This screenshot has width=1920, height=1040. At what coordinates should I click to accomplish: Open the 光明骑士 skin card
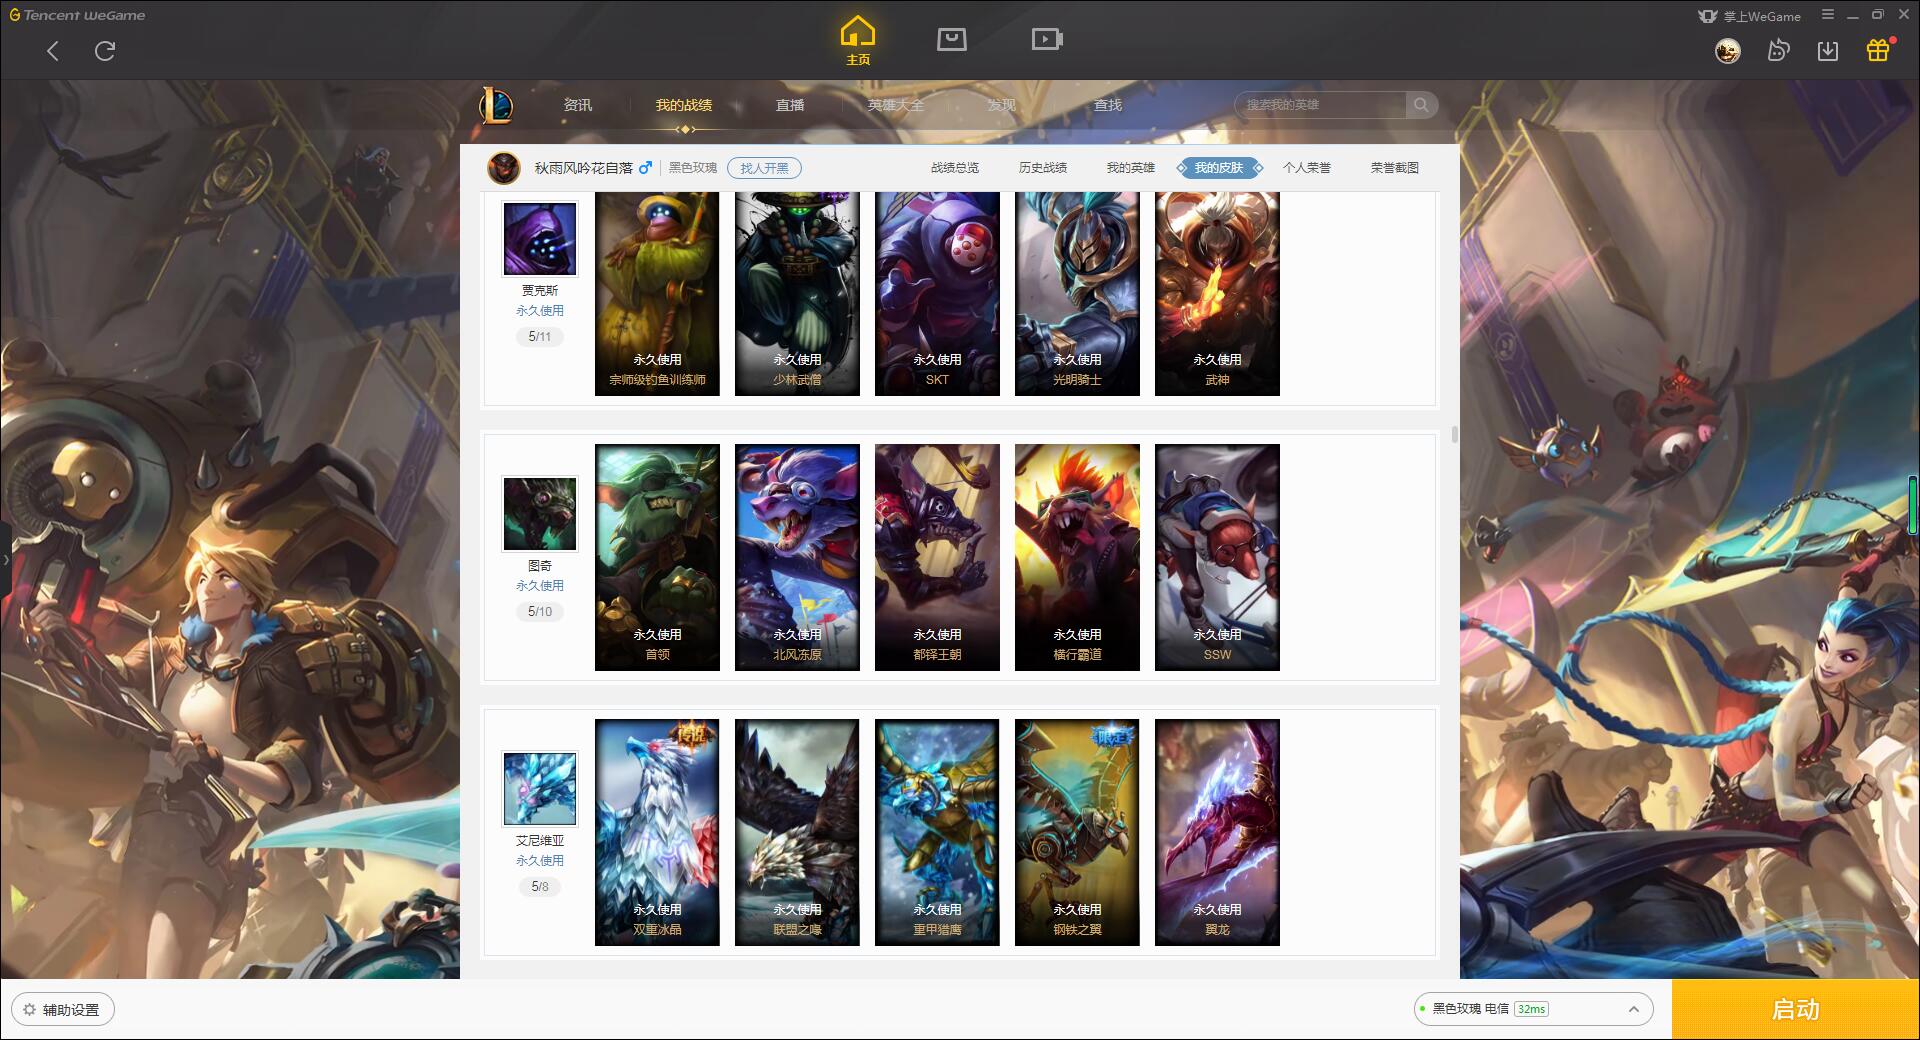pyautogui.click(x=1077, y=294)
